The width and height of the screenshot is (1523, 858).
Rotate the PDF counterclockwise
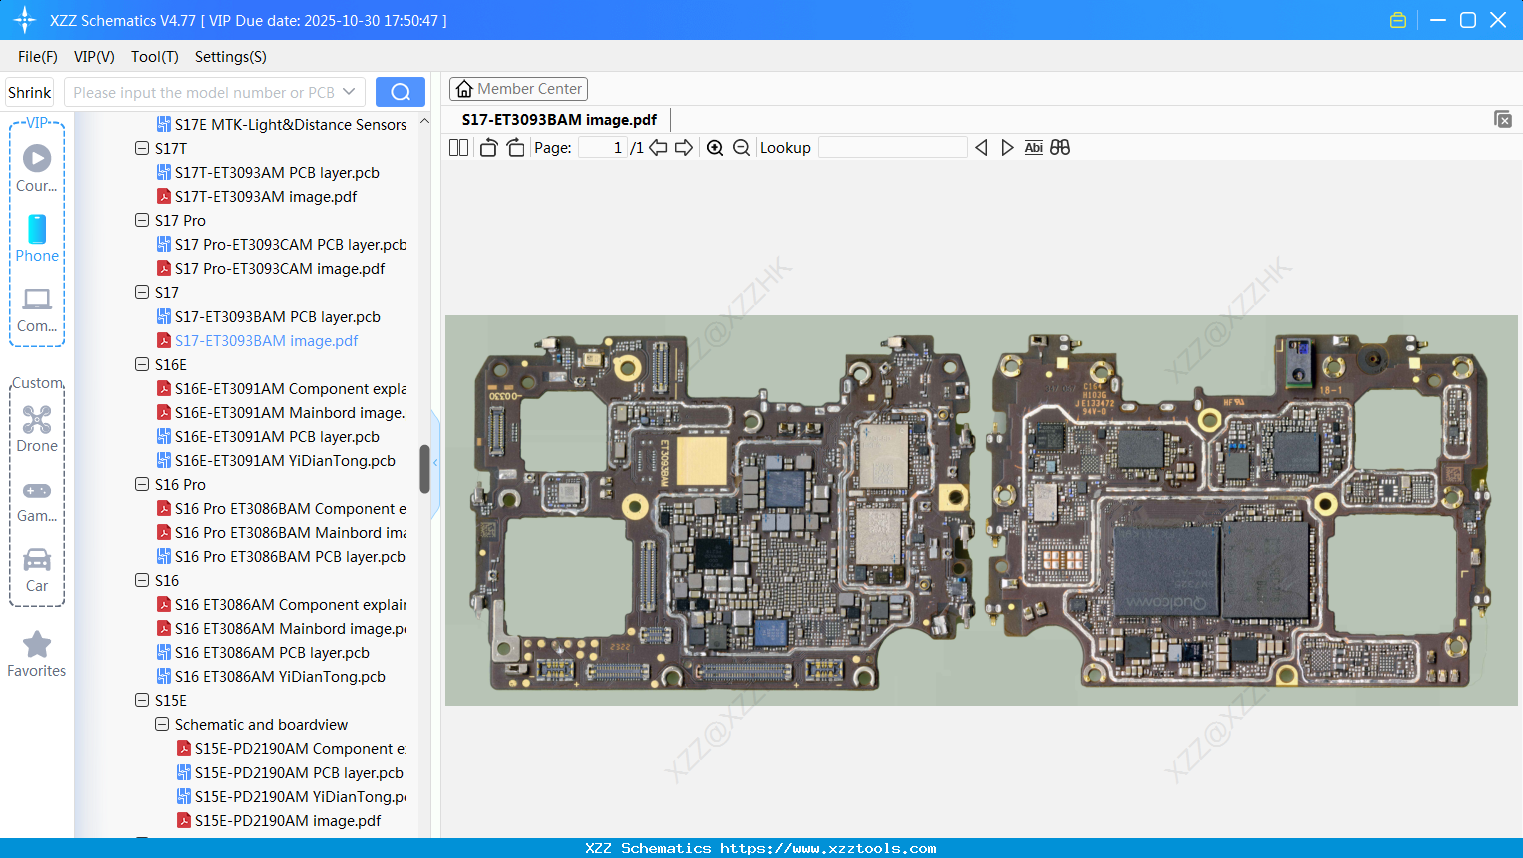pyautogui.click(x=487, y=147)
